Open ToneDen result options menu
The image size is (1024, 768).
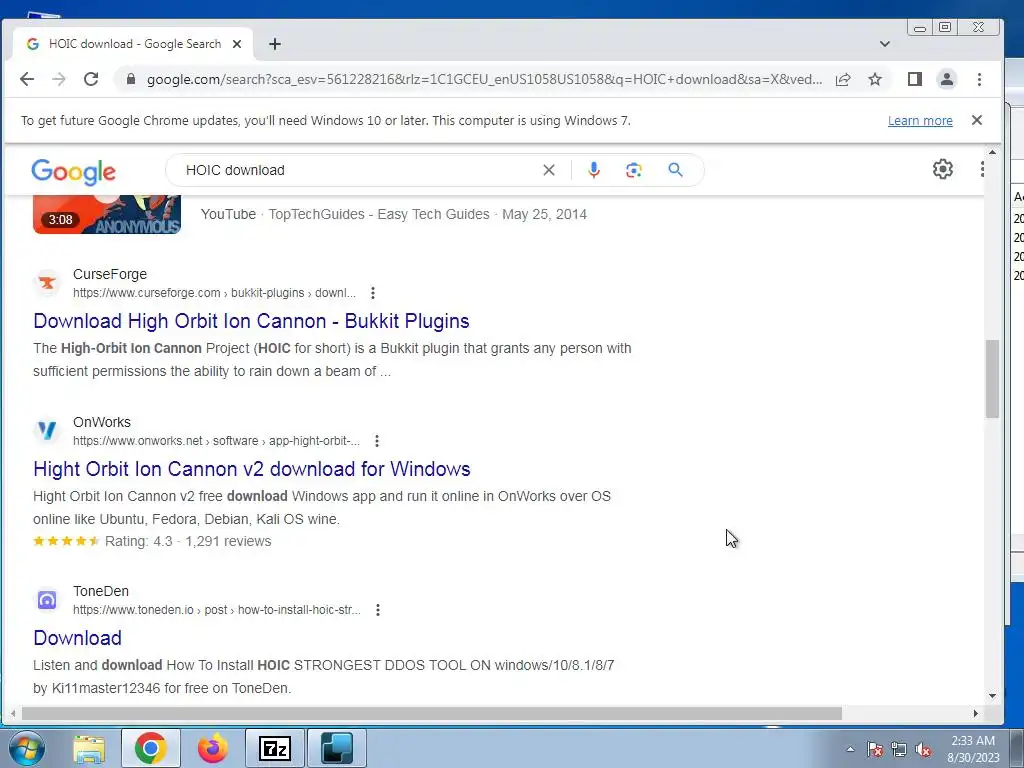pos(377,610)
